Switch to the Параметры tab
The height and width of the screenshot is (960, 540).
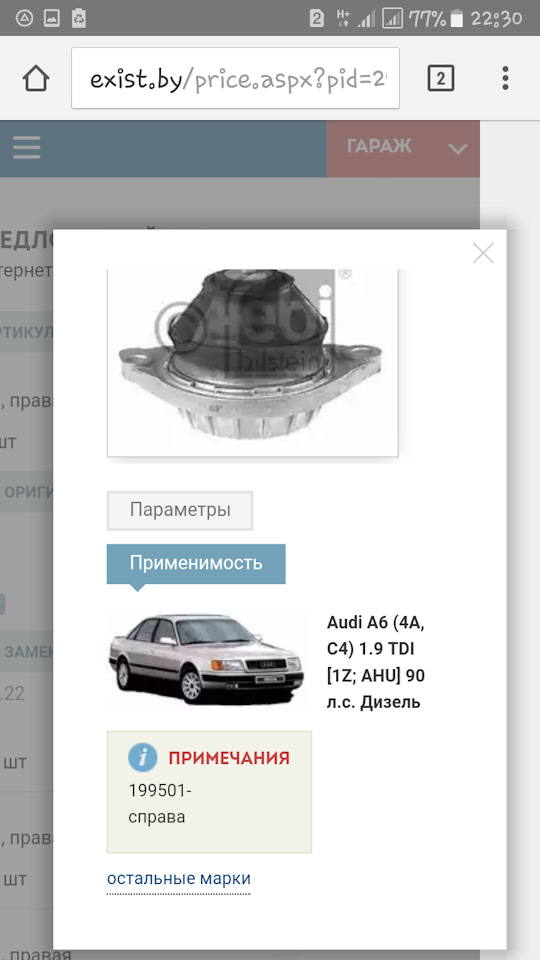tap(180, 510)
